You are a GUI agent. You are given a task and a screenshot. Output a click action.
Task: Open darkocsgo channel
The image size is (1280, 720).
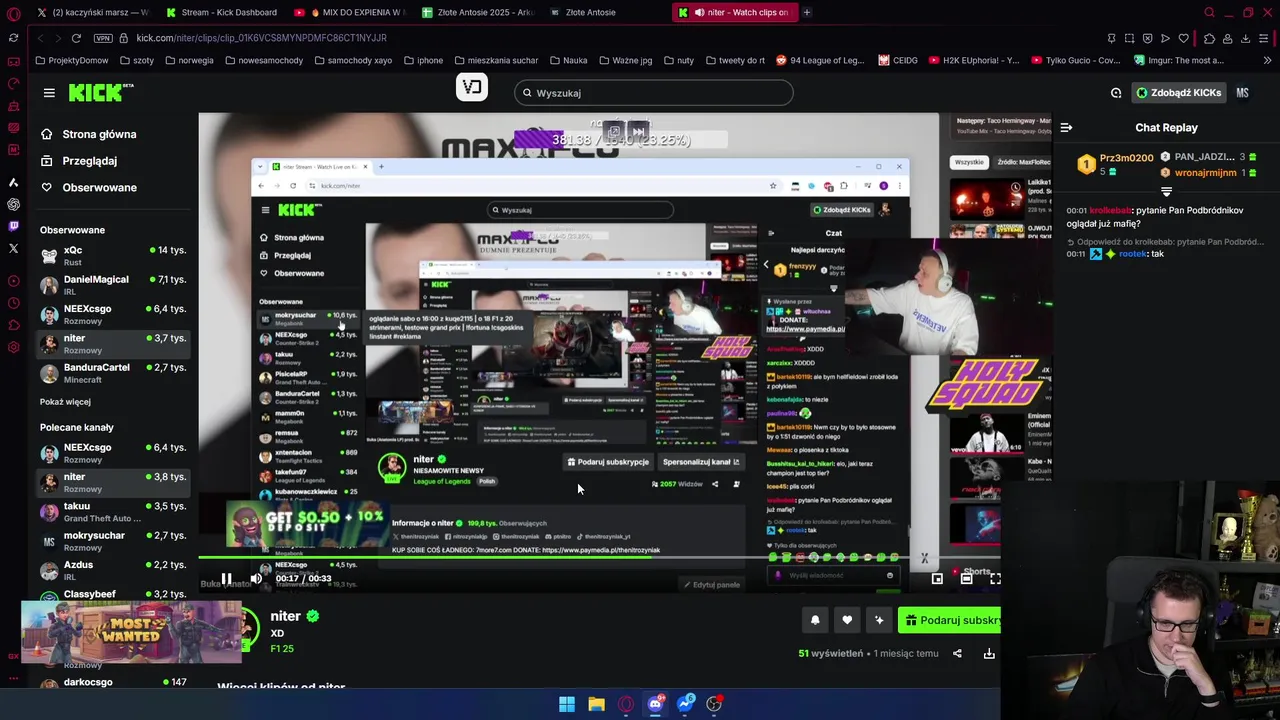(113, 682)
